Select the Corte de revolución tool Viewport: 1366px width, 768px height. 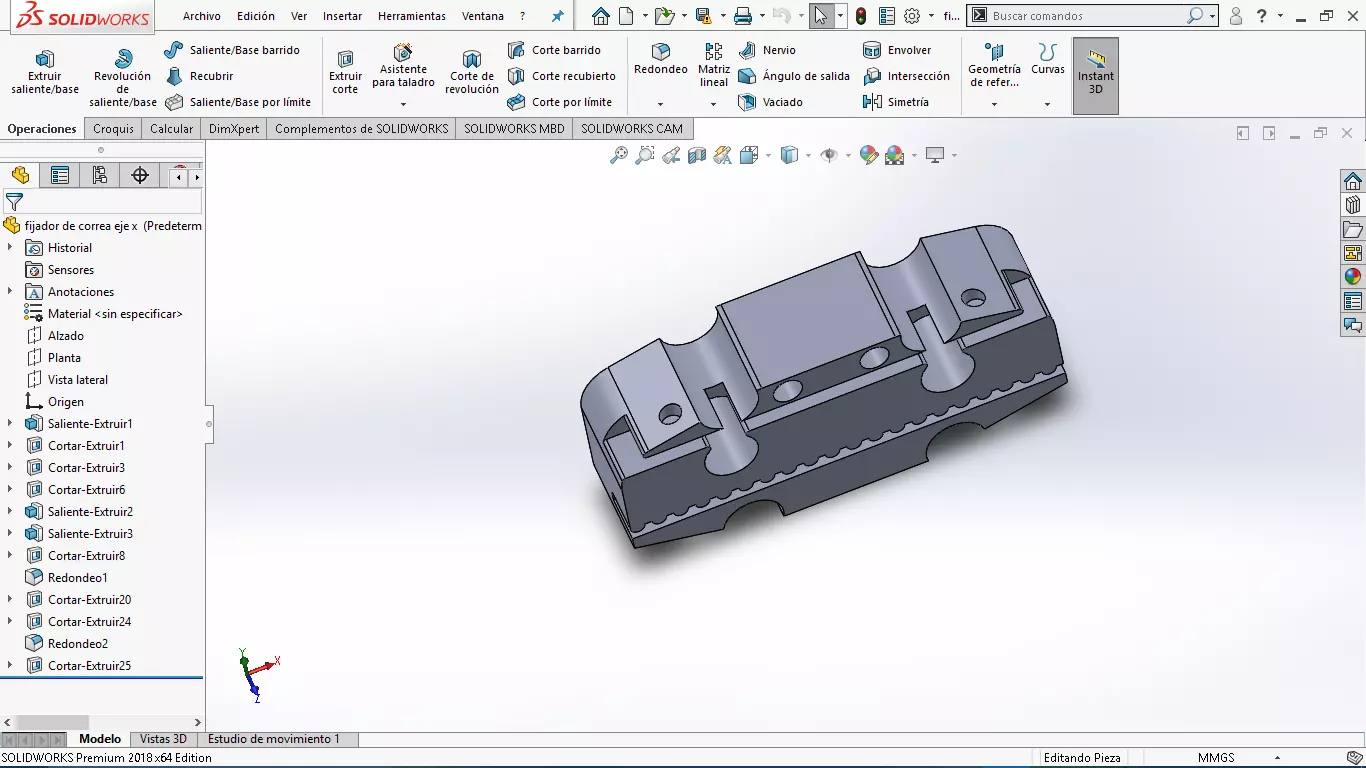tap(472, 72)
